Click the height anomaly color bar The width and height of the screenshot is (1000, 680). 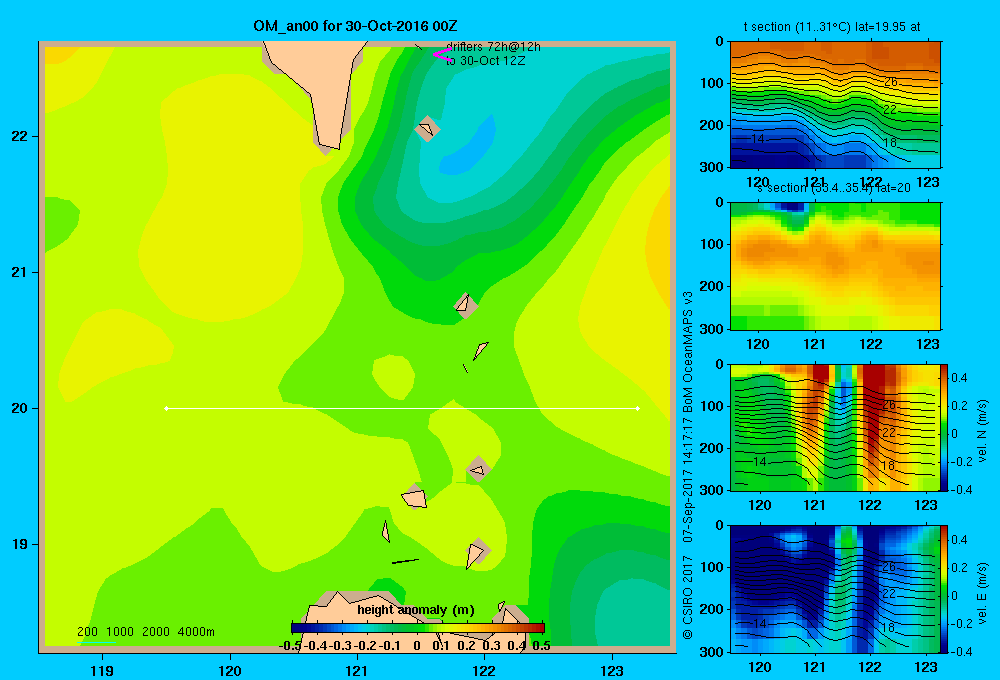[418, 628]
